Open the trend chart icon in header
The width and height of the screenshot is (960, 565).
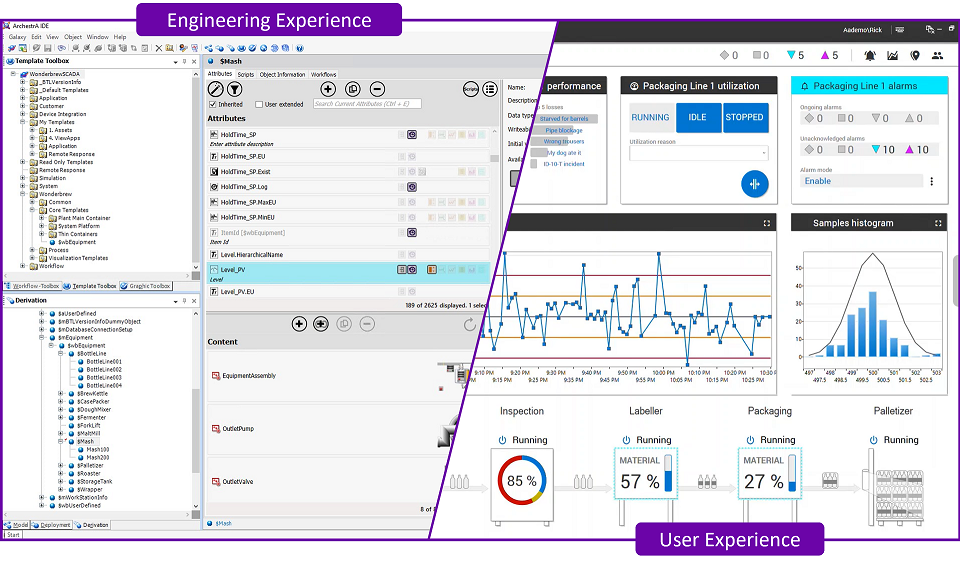pyautogui.click(x=892, y=56)
